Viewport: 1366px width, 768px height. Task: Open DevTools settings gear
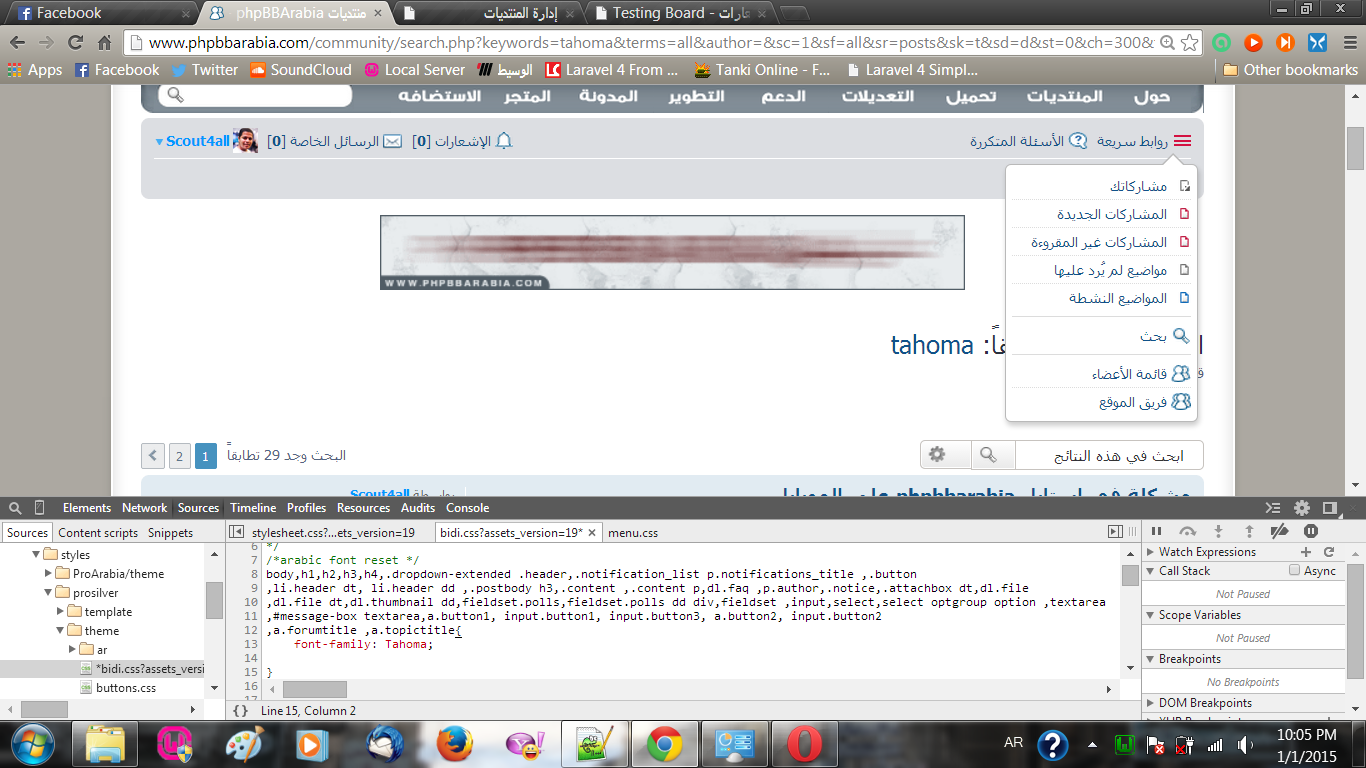point(1302,508)
